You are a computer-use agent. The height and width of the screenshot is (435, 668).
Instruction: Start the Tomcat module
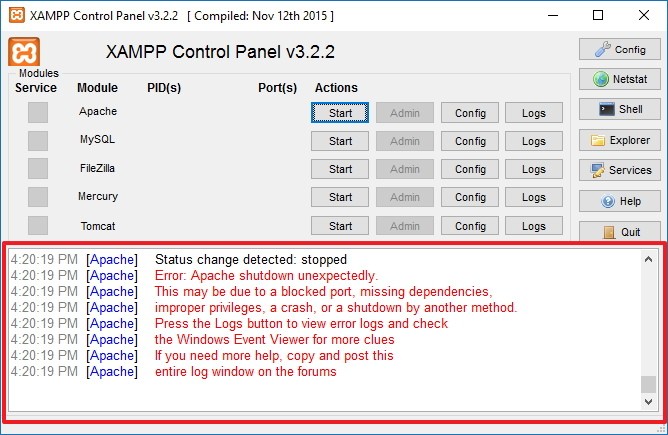(x=340, y=226)
